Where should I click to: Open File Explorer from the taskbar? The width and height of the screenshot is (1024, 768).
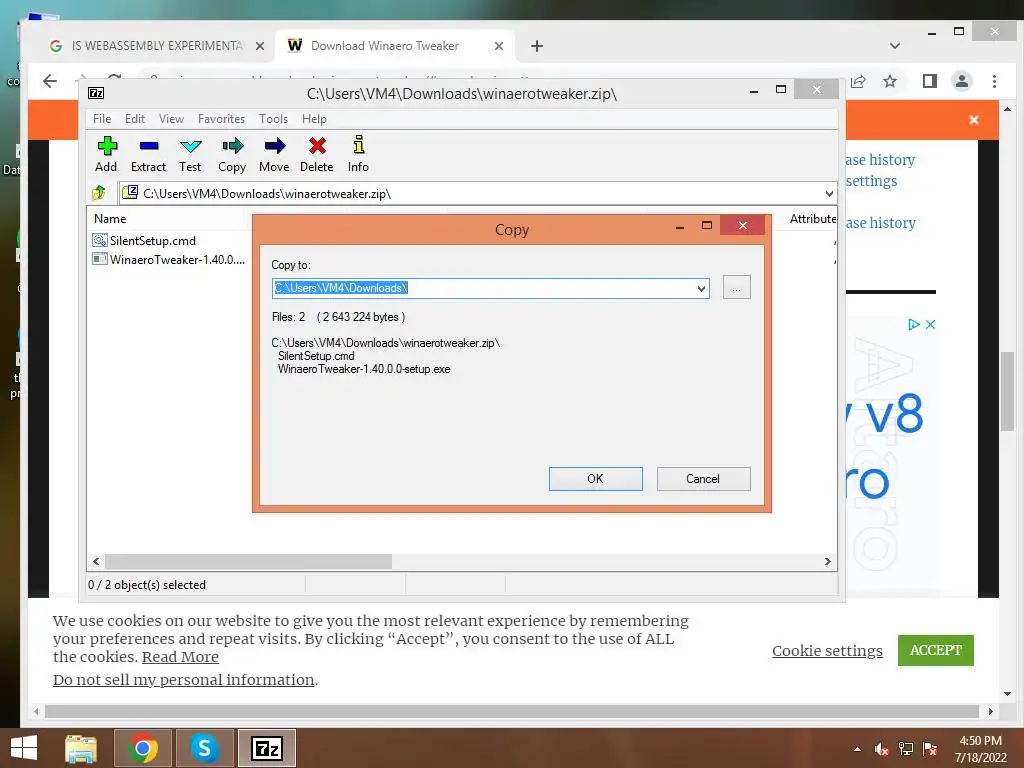[x=81, y=748]
